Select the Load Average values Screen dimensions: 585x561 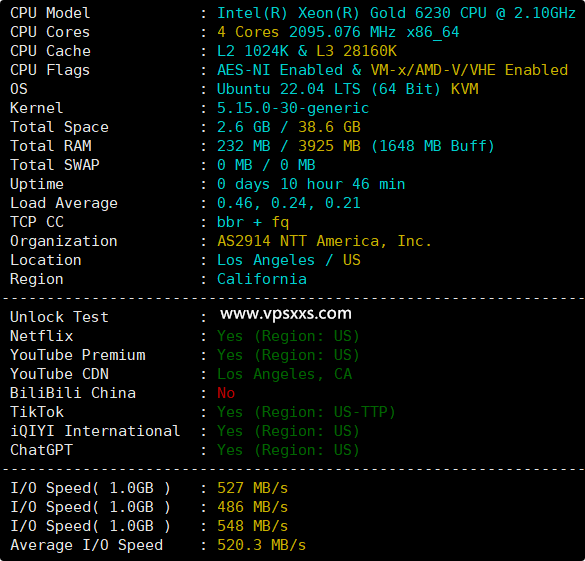point(289,203)
